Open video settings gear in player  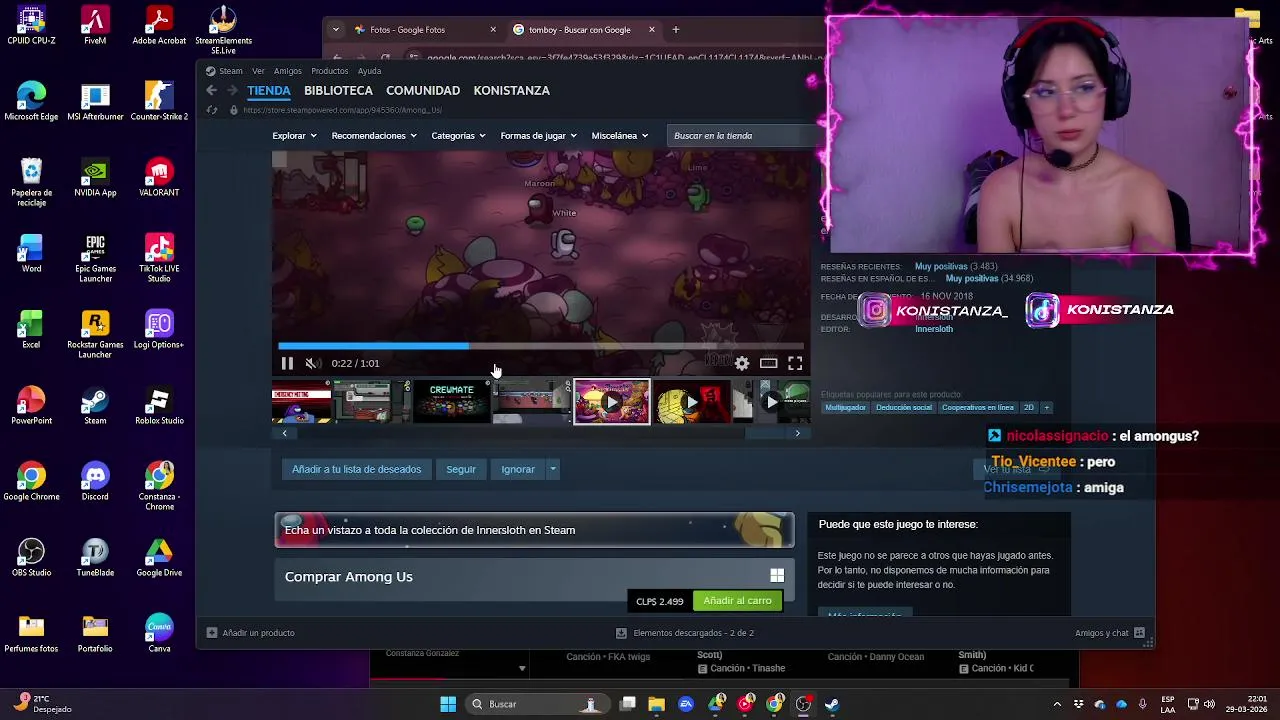tap(742, 364)
